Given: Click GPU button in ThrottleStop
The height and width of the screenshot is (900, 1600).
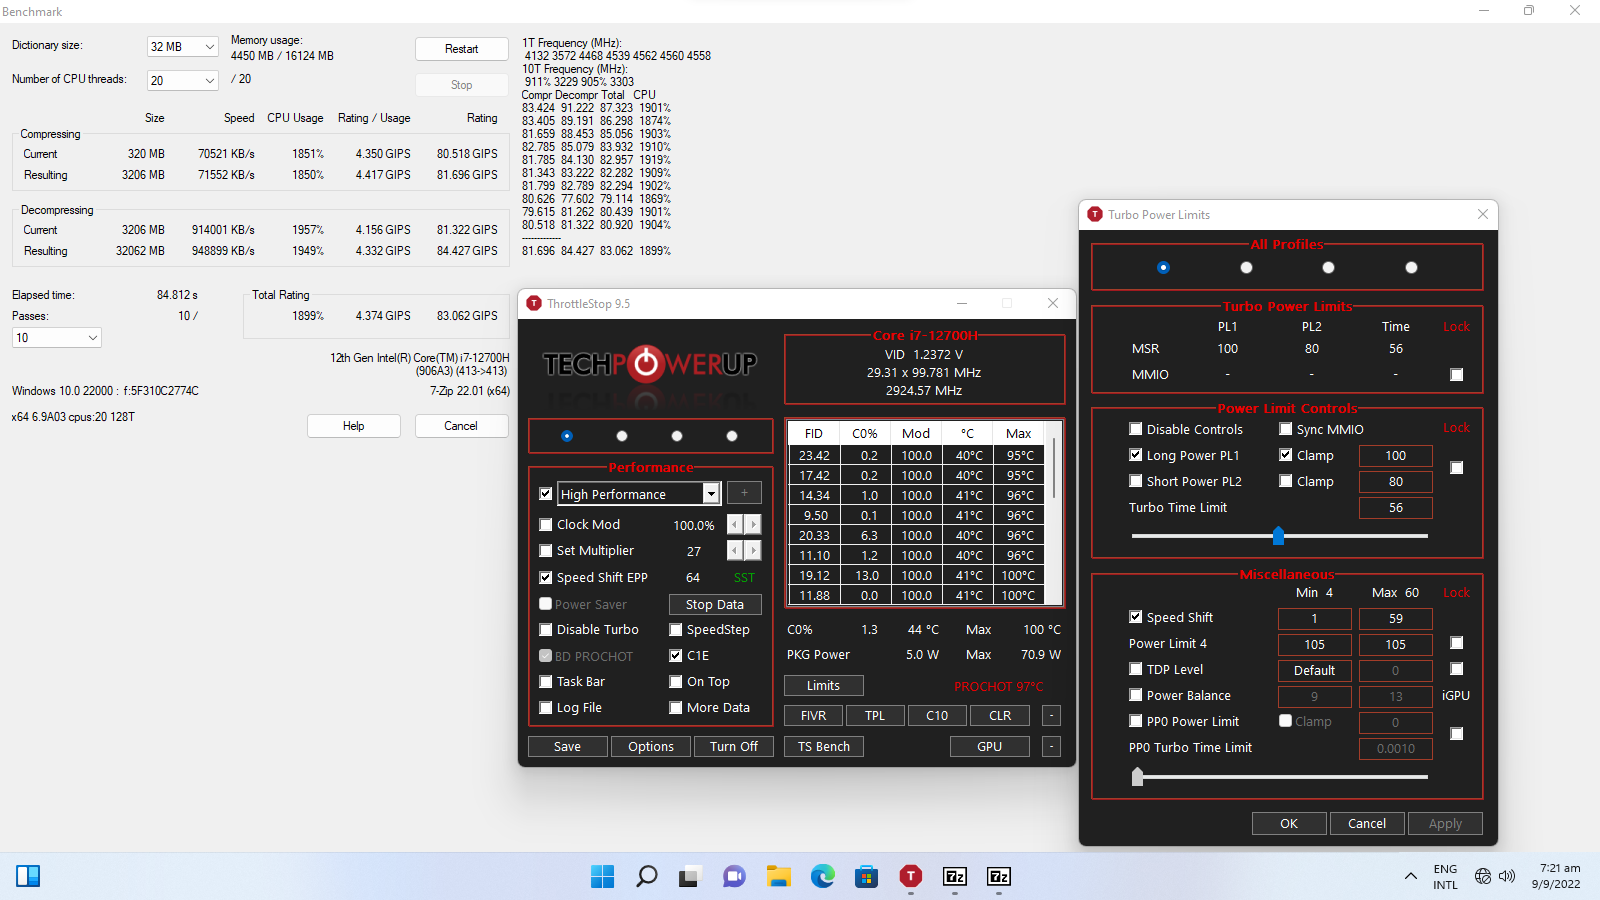Looking at the screenshot, I should tap(989, 746).
